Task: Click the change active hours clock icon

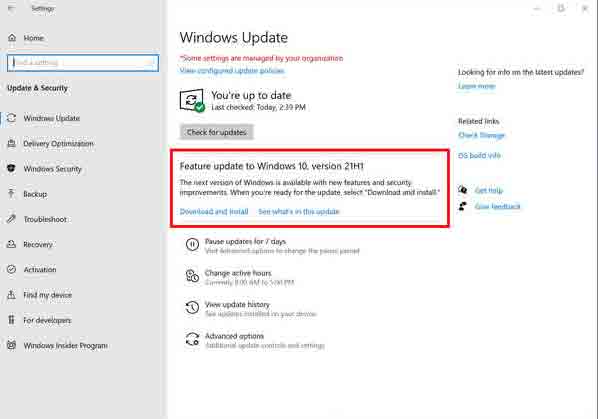Action: click(192, 276)
